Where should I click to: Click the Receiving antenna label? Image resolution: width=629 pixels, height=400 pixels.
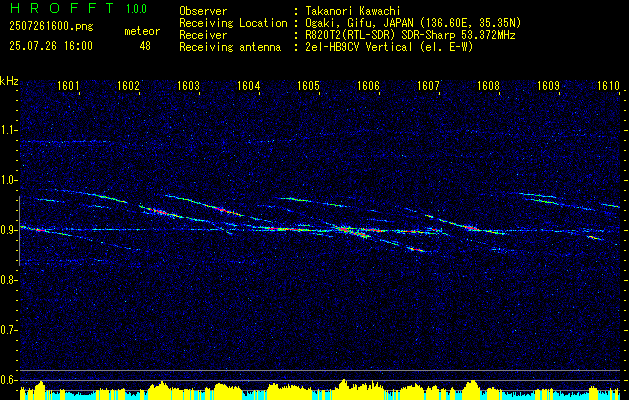230,47
